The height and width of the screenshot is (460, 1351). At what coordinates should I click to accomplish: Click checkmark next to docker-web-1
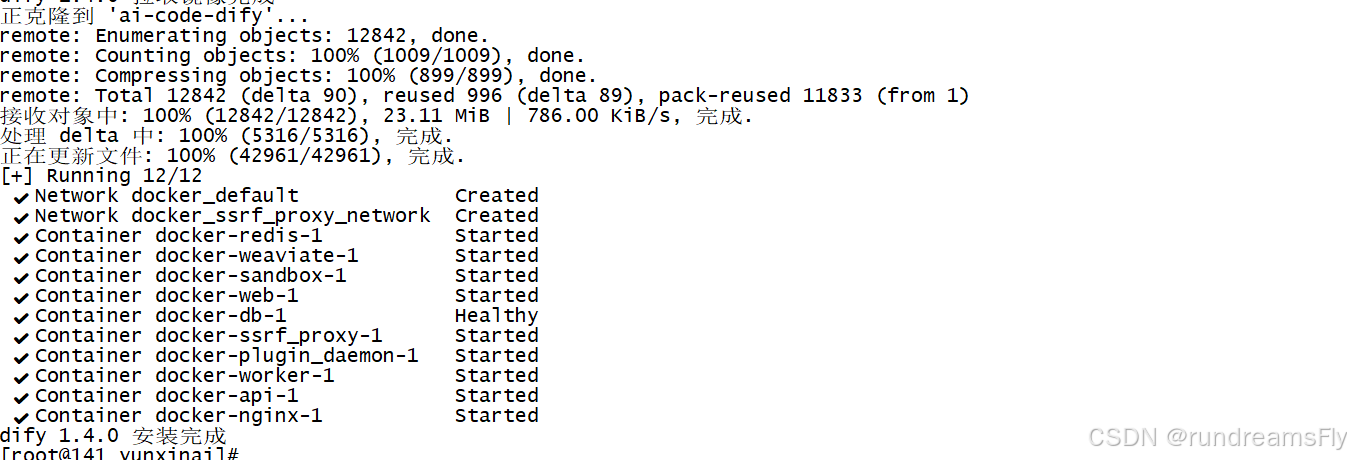(x=21, y=297)
